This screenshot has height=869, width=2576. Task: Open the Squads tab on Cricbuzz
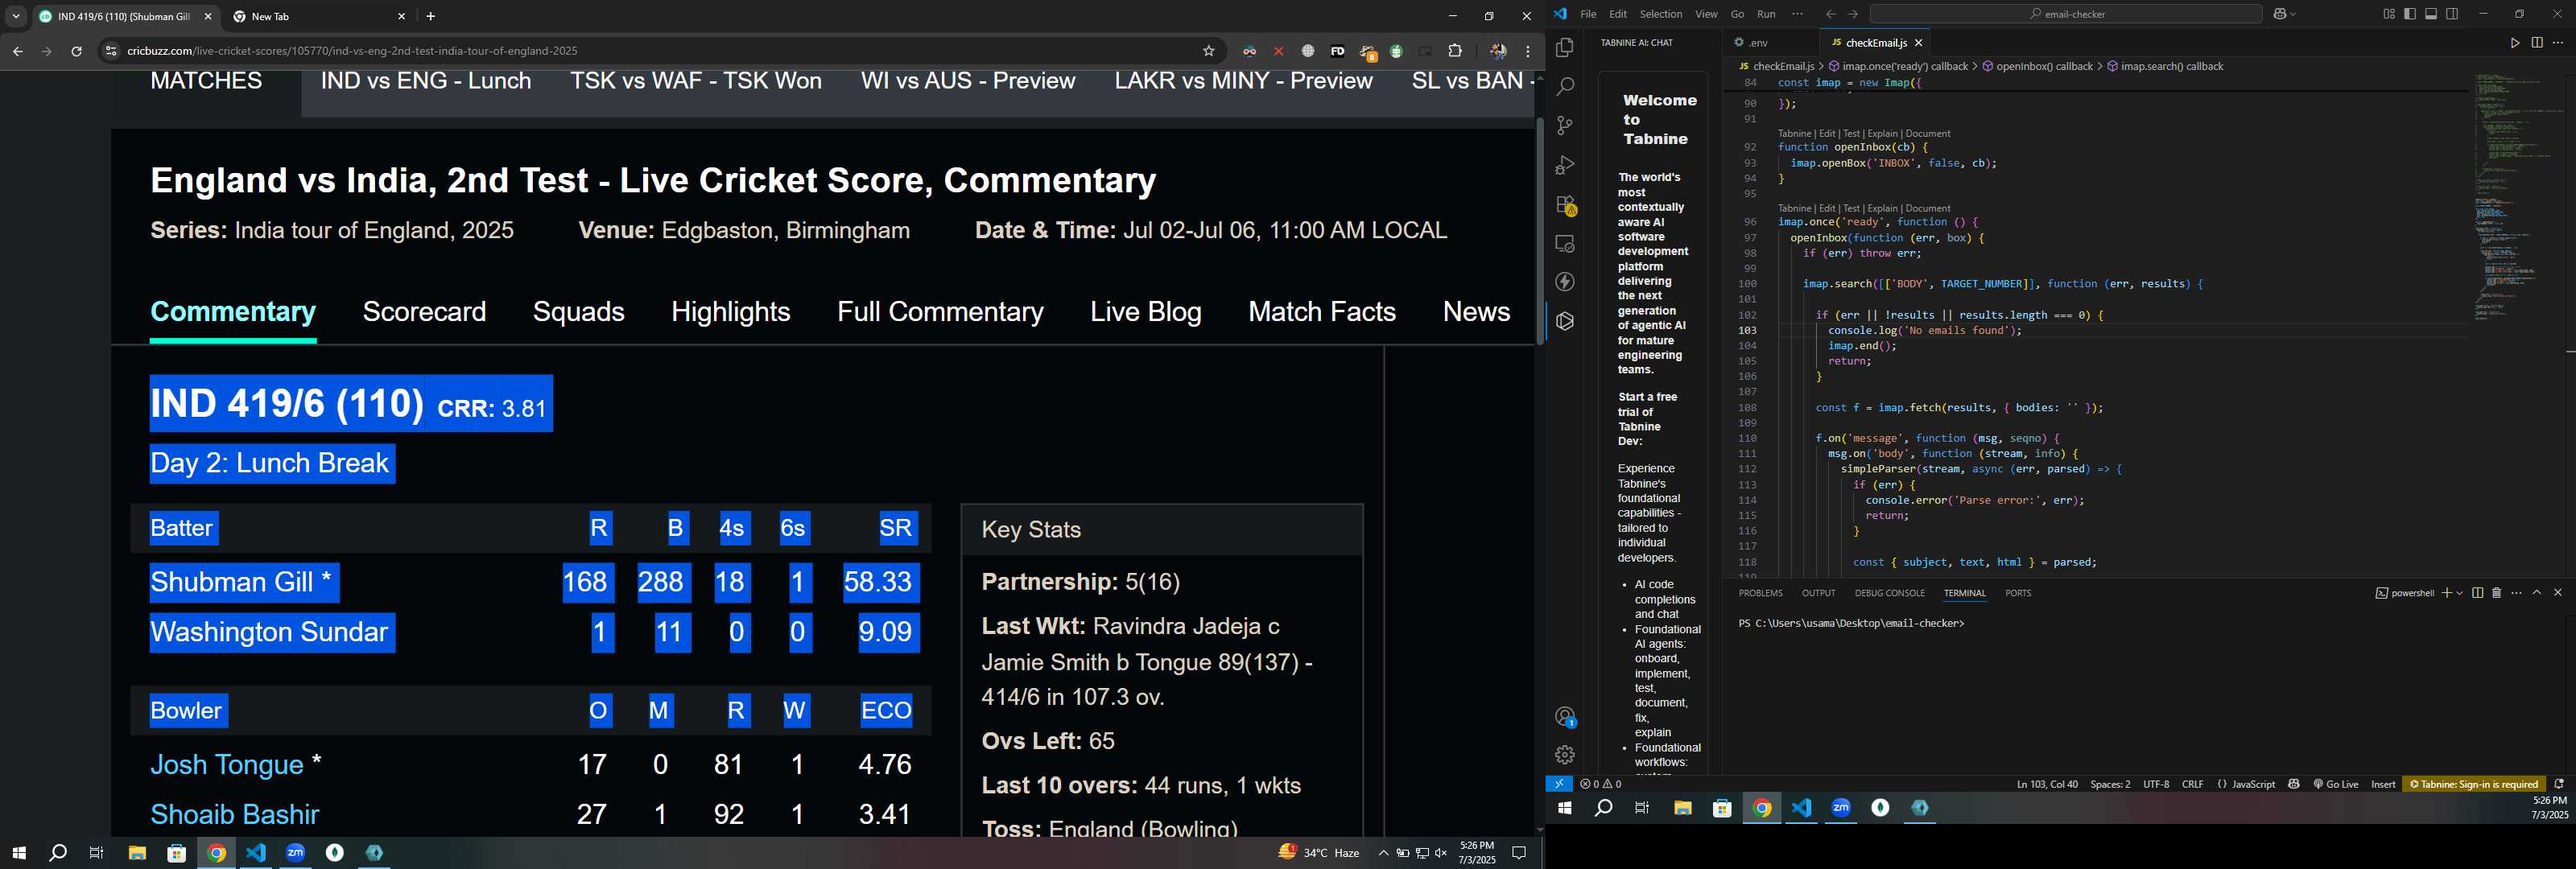click(x=578, y=312)
